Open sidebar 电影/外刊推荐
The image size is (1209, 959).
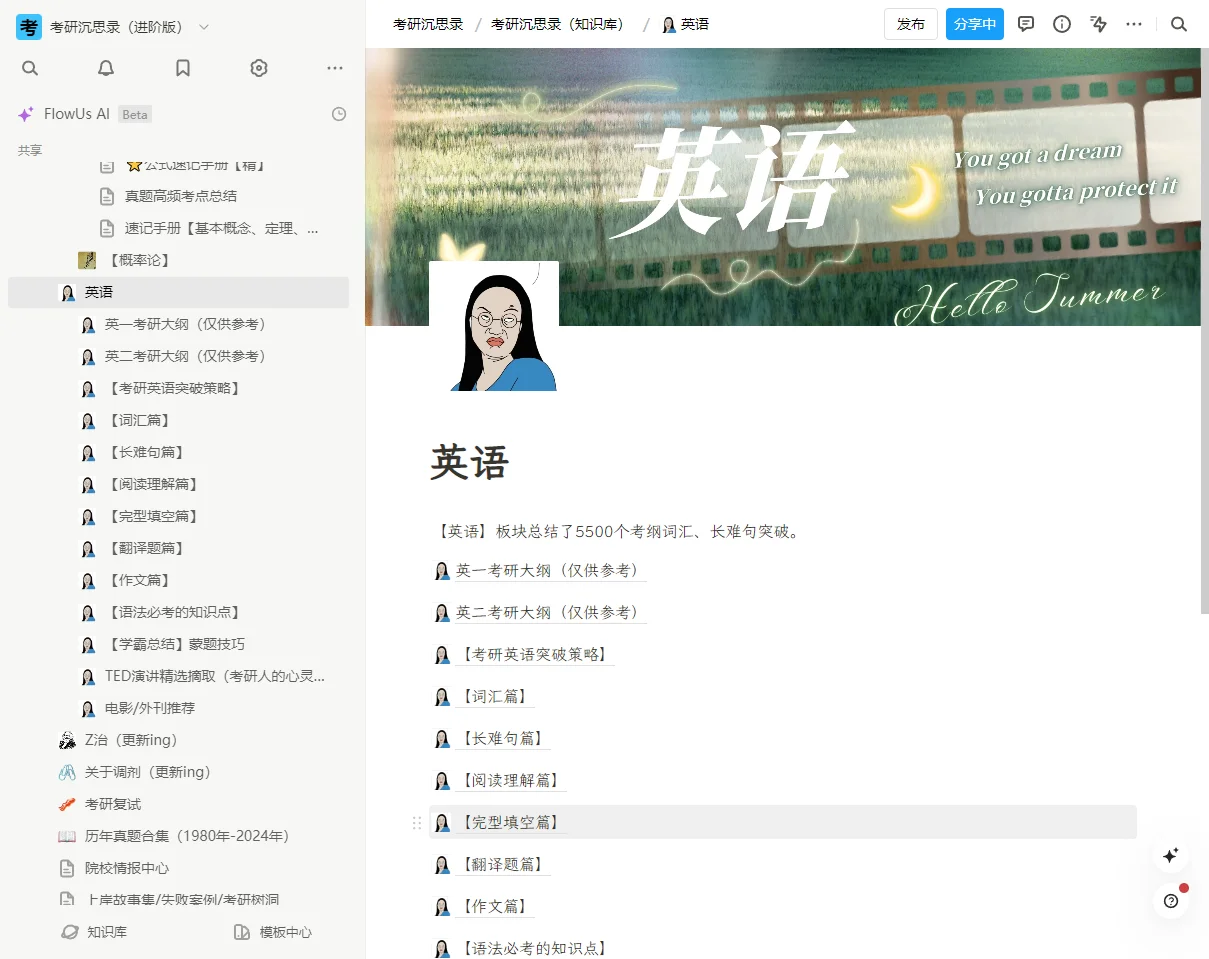tap(150, 708)
